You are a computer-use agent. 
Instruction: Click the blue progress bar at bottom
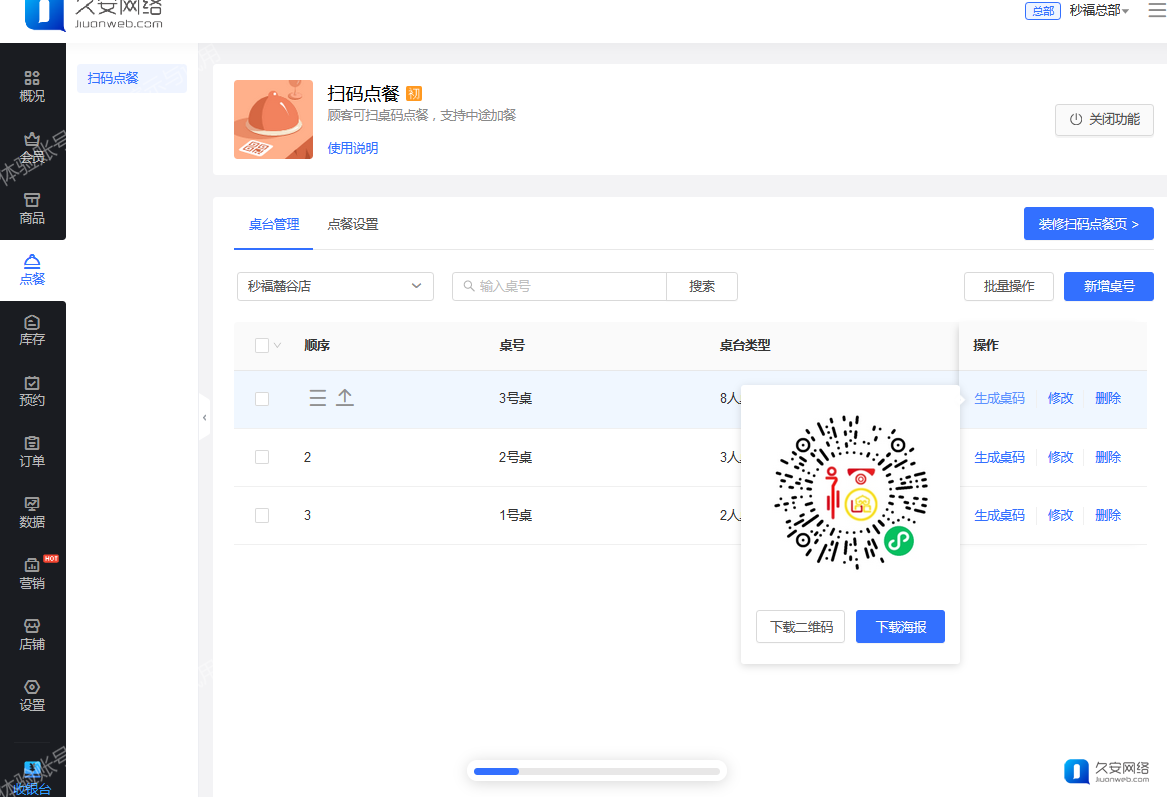tap(496, 772)
